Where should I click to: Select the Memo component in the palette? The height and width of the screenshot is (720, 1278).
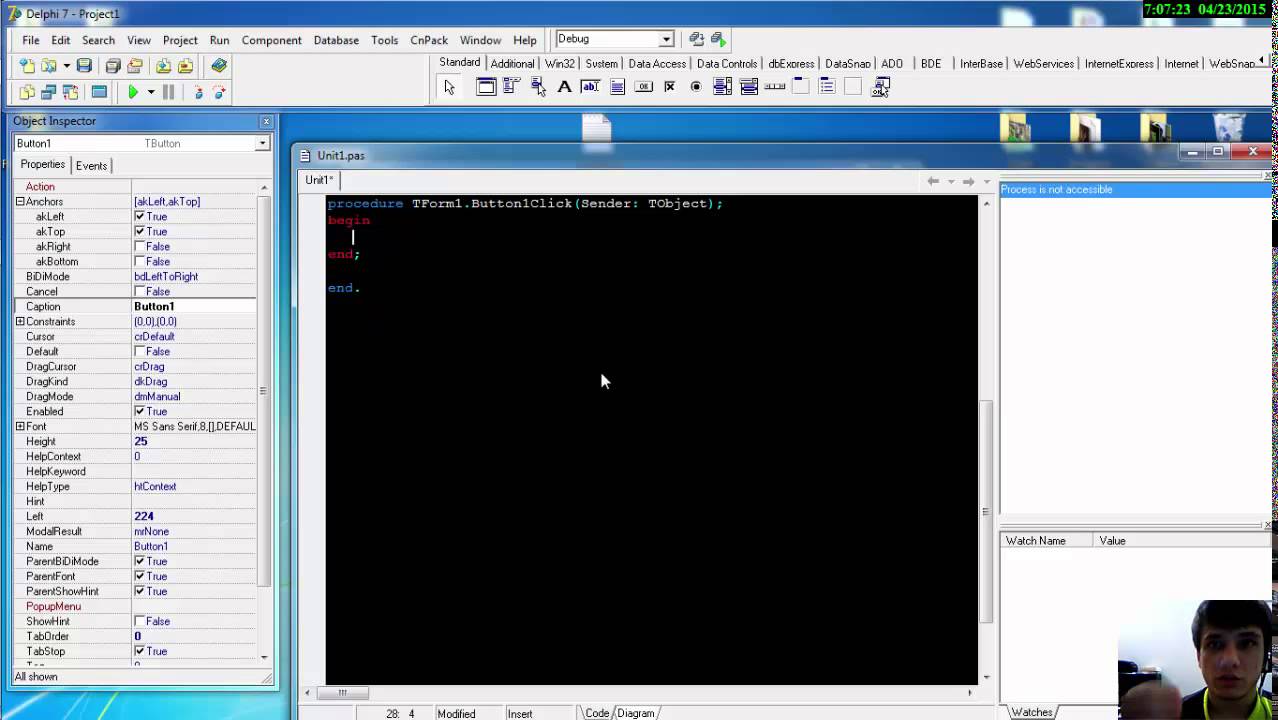617,87
